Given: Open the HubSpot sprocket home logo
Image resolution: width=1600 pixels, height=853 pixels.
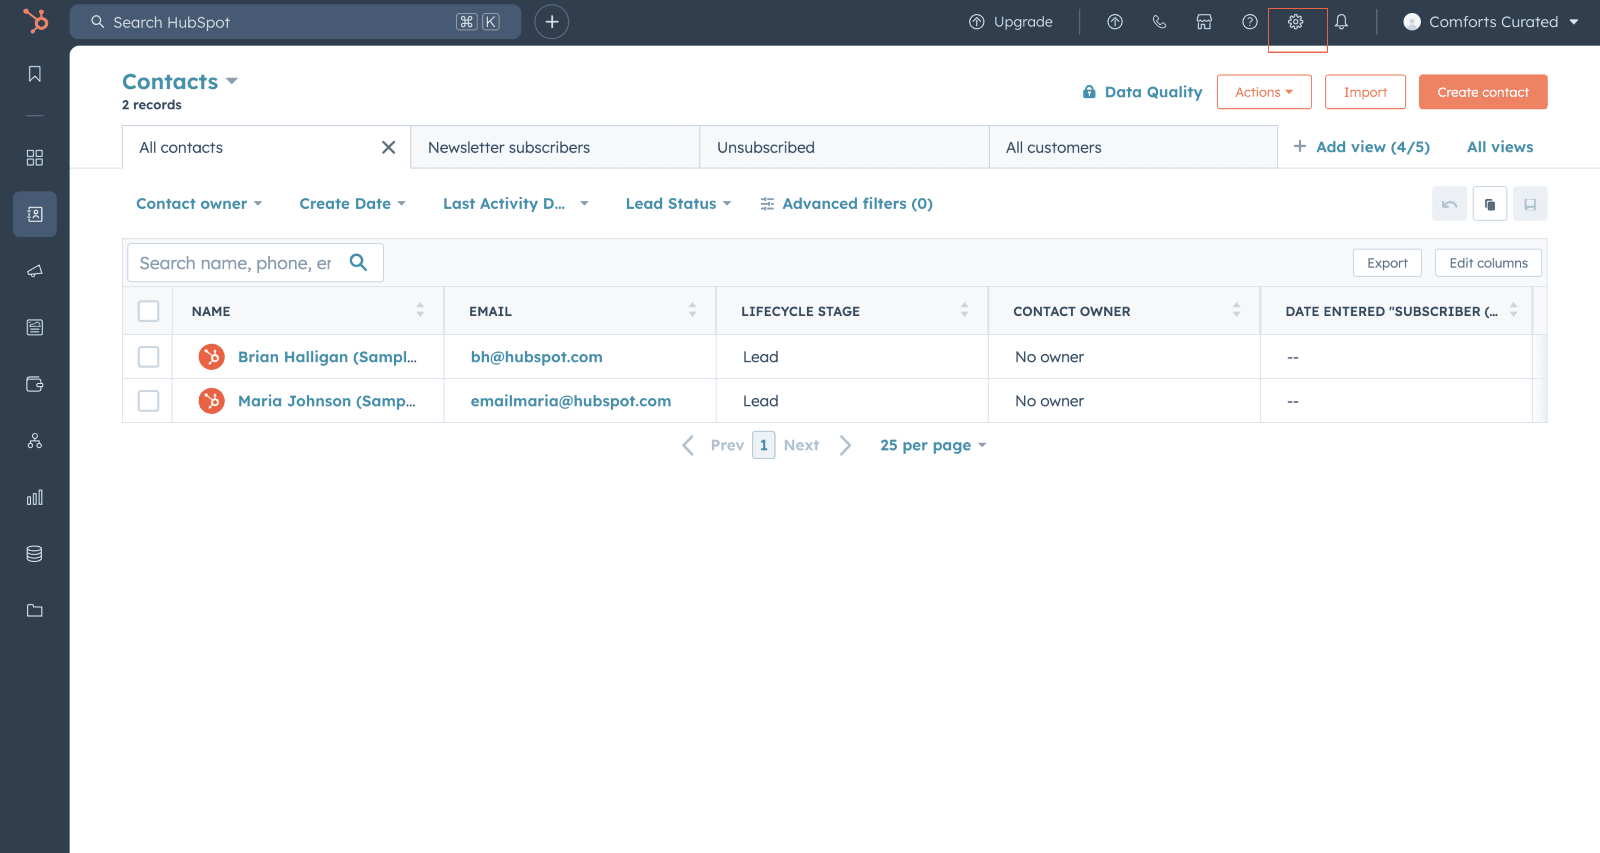Looking at the screenshot, I should (x=35, y=21).
